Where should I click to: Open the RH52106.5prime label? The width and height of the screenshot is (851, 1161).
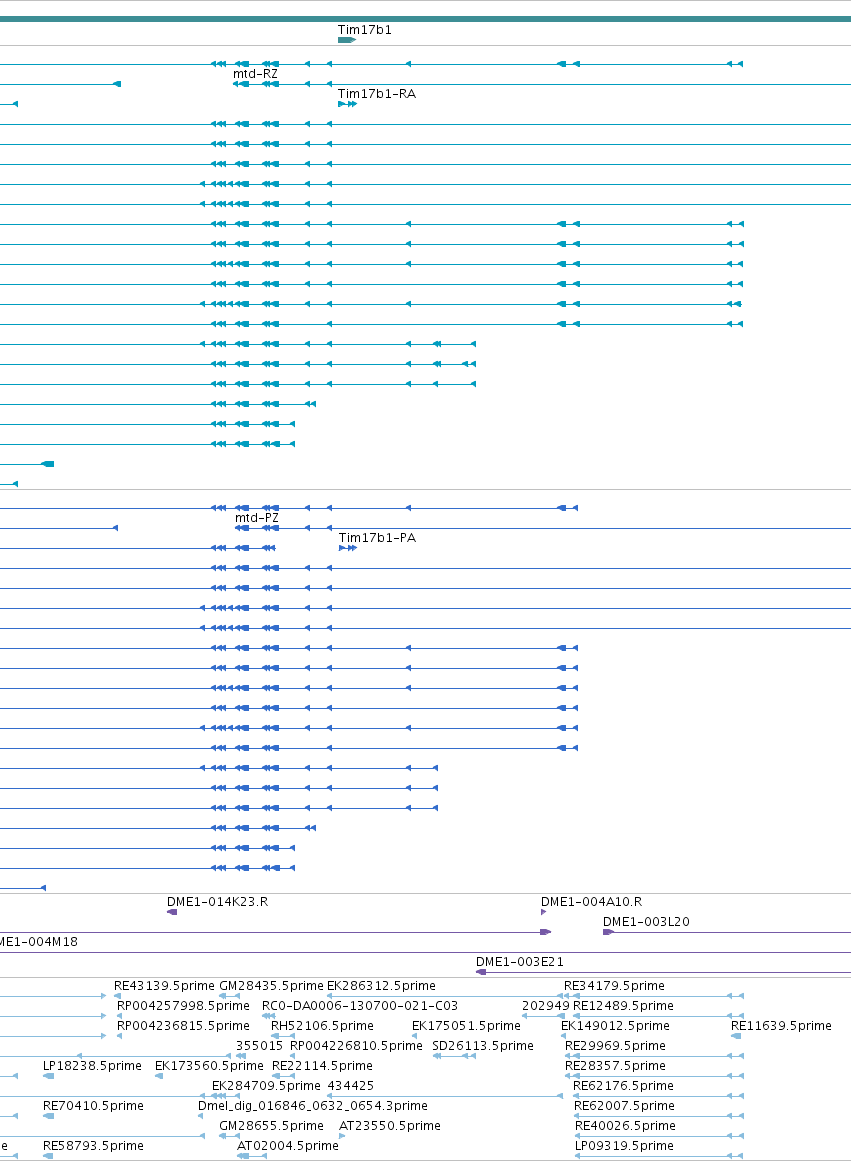pyautogui.click(x=322, y=1026)
